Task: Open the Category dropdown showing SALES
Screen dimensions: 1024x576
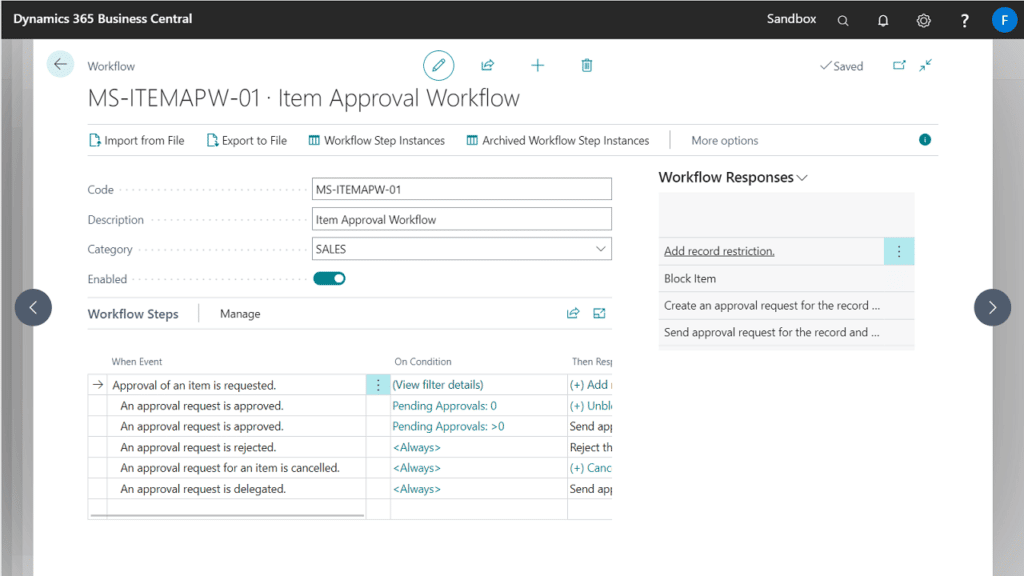Action: pyautogui.click(x=600, y=248)
